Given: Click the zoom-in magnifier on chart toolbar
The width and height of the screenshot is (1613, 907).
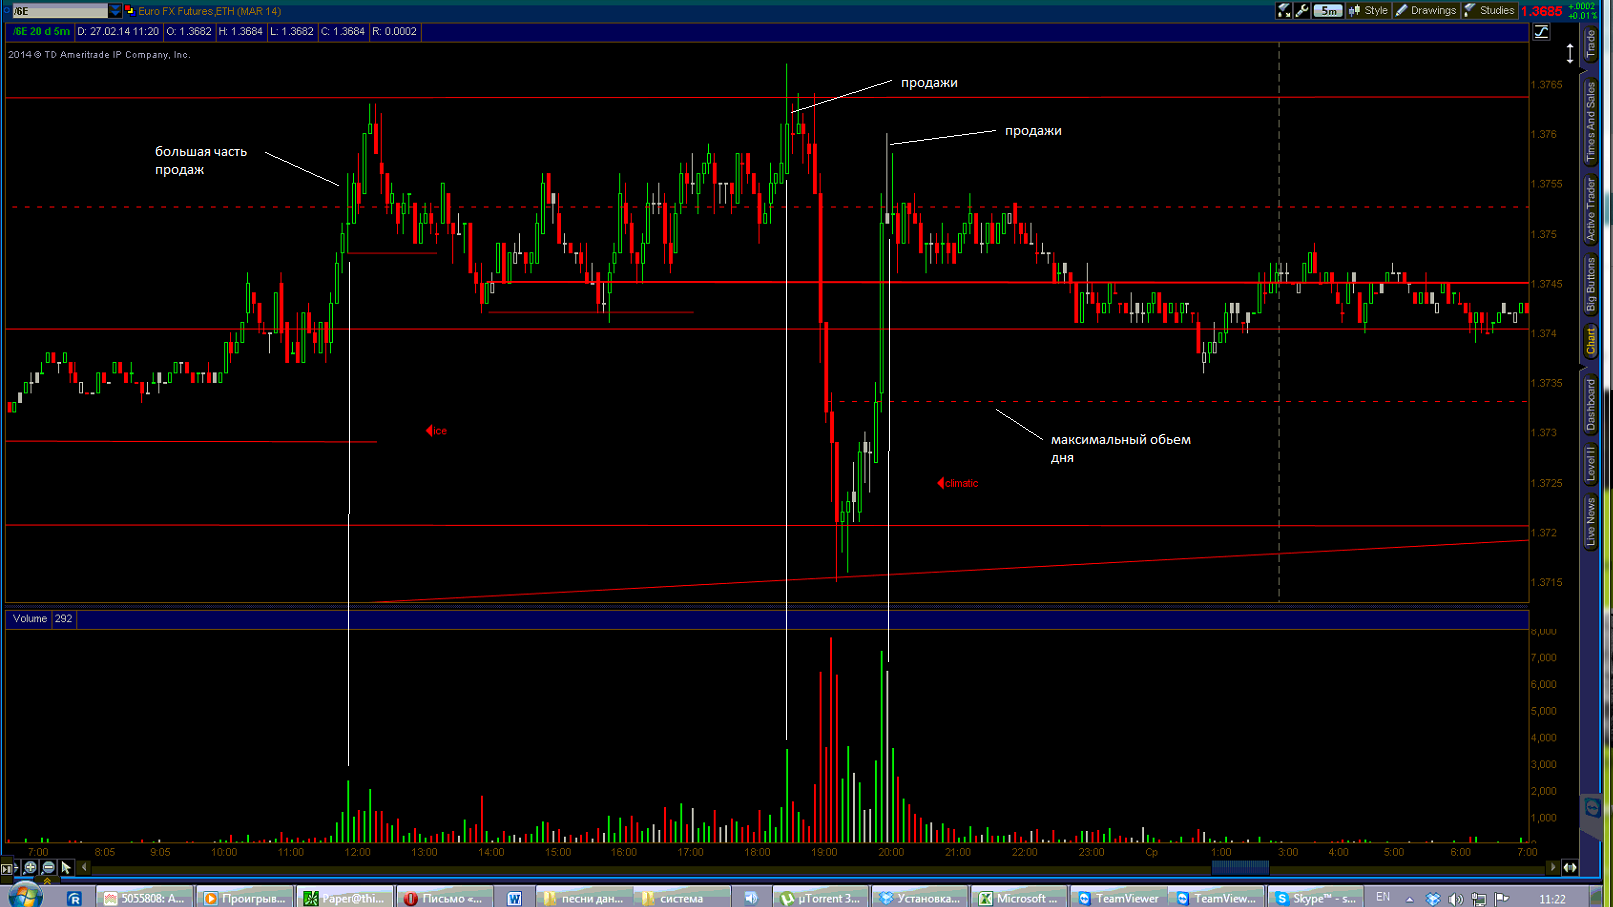Looking at the screenshot, I should (x=30, y=867).
